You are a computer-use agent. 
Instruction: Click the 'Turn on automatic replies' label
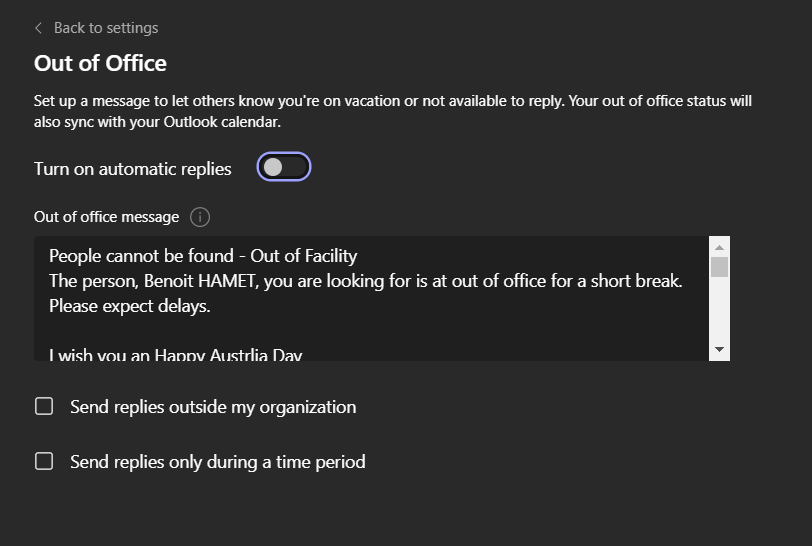(x=132, y=169)
